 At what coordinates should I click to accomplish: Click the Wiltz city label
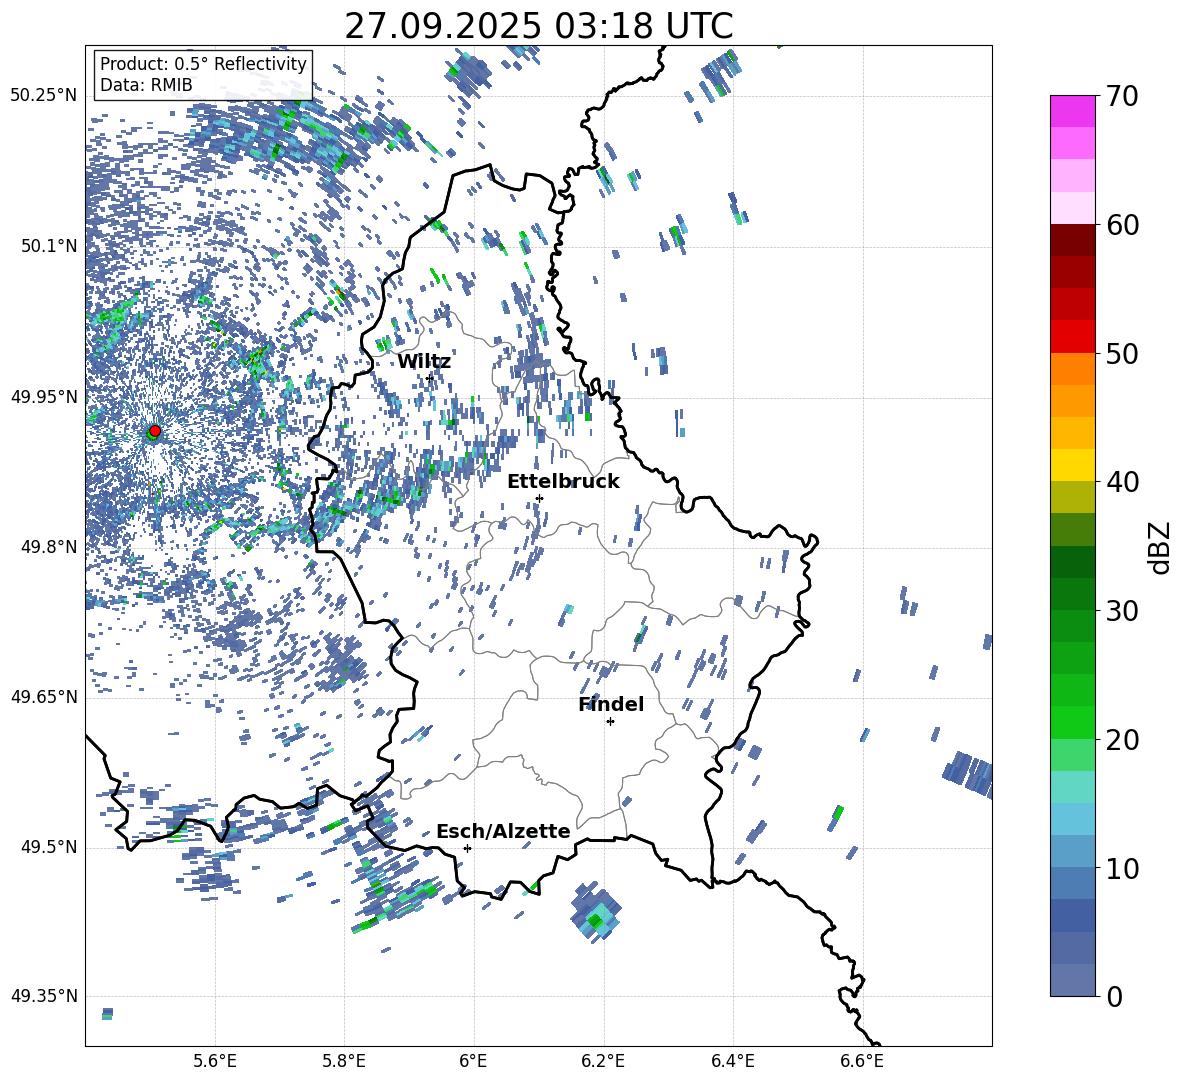click(x=424, y=361)
